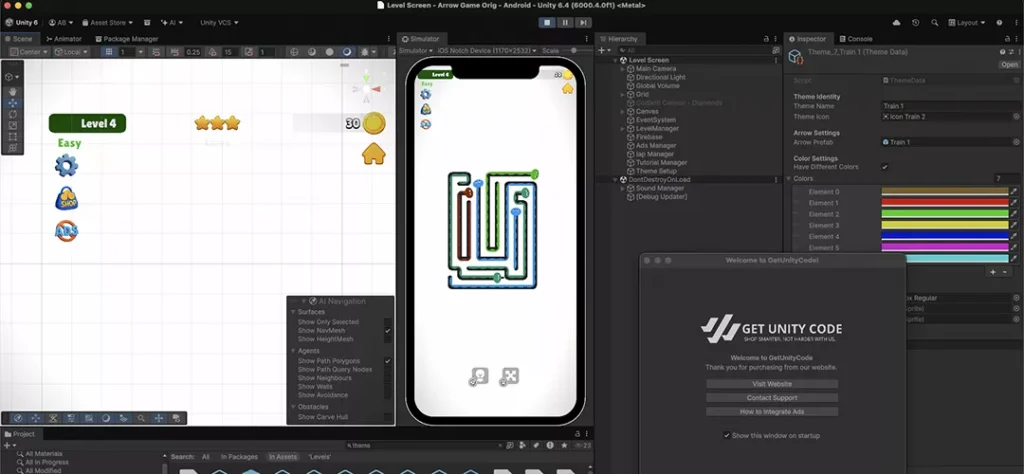
Task: Click the gold stars in Scene view
Action: click(217, 123)
